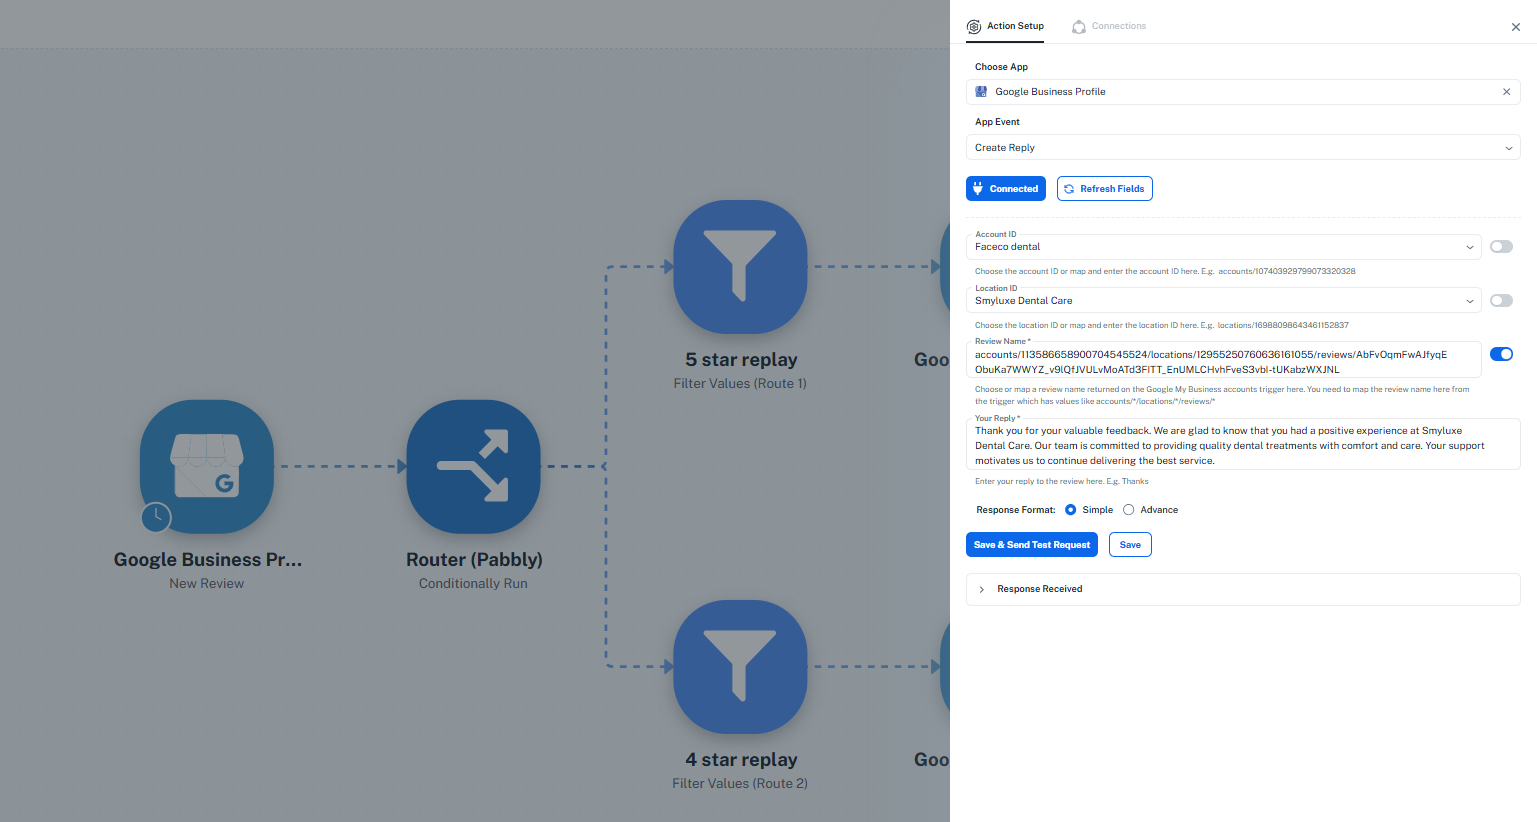Click the 4 star replay label
The width and height of the screenshot is (1537, 822).
point(741,760)
